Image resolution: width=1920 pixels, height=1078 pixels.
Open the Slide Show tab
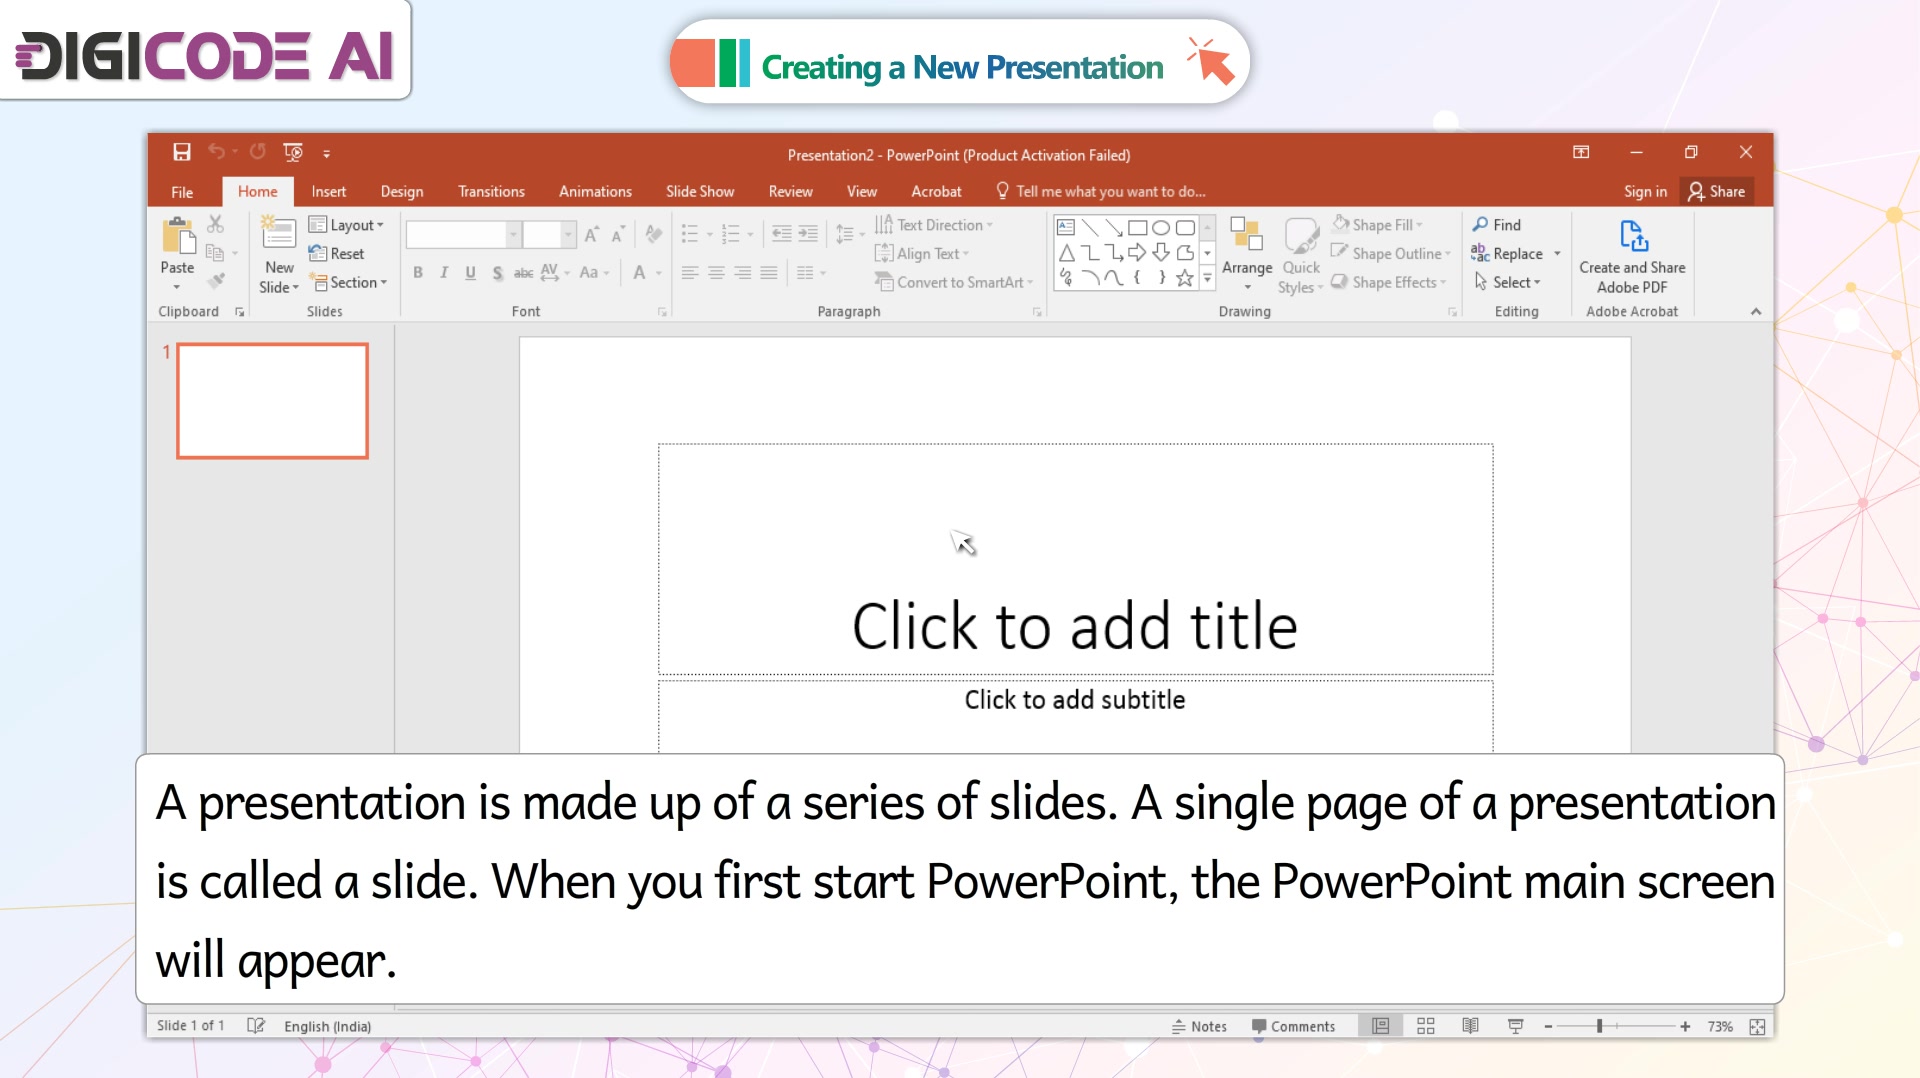pos(700,192)
